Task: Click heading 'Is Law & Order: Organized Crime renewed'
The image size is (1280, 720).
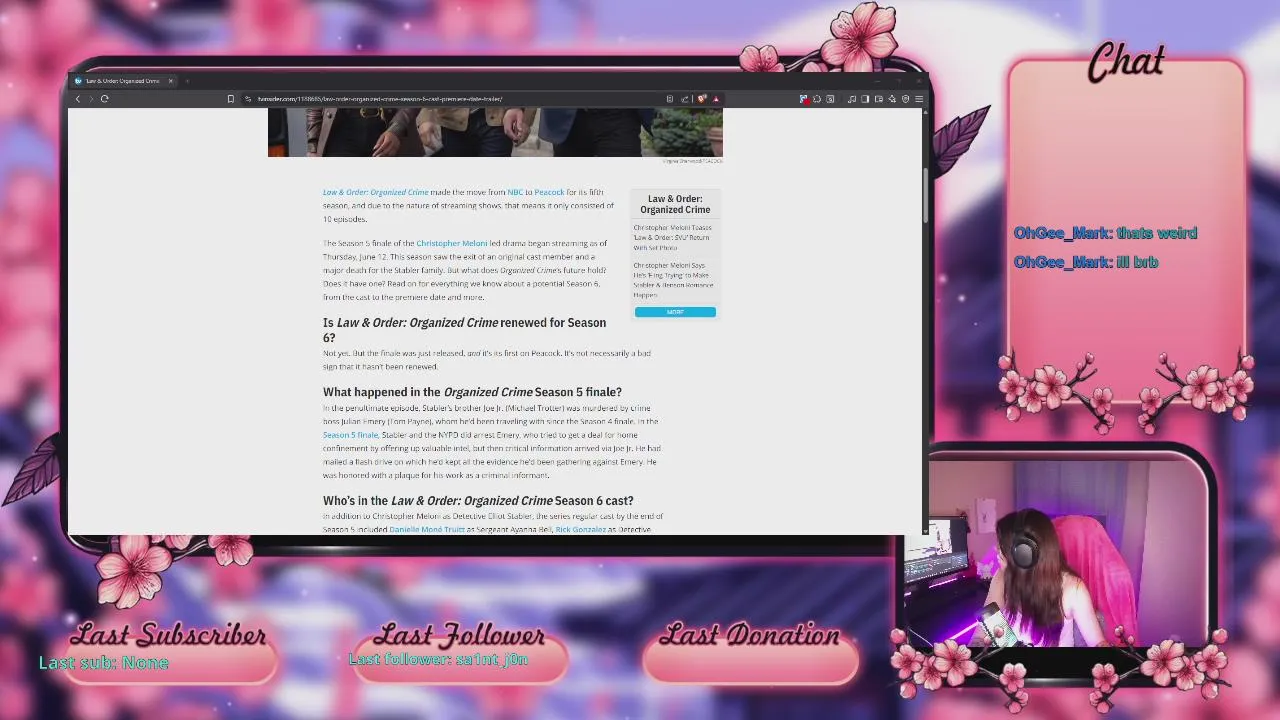Action: [464, 330]
